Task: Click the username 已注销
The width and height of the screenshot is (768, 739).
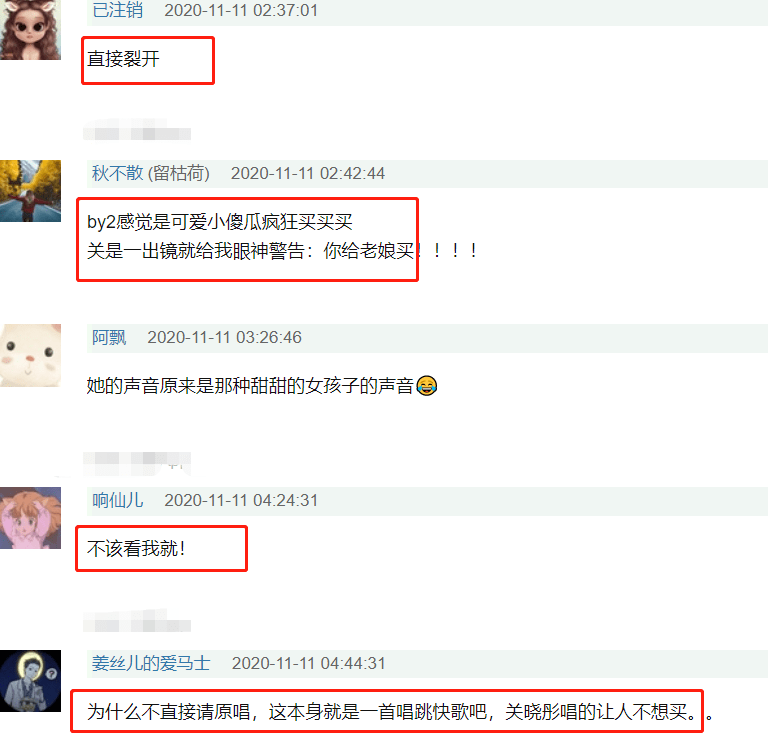Action: [x=118, y=10]
